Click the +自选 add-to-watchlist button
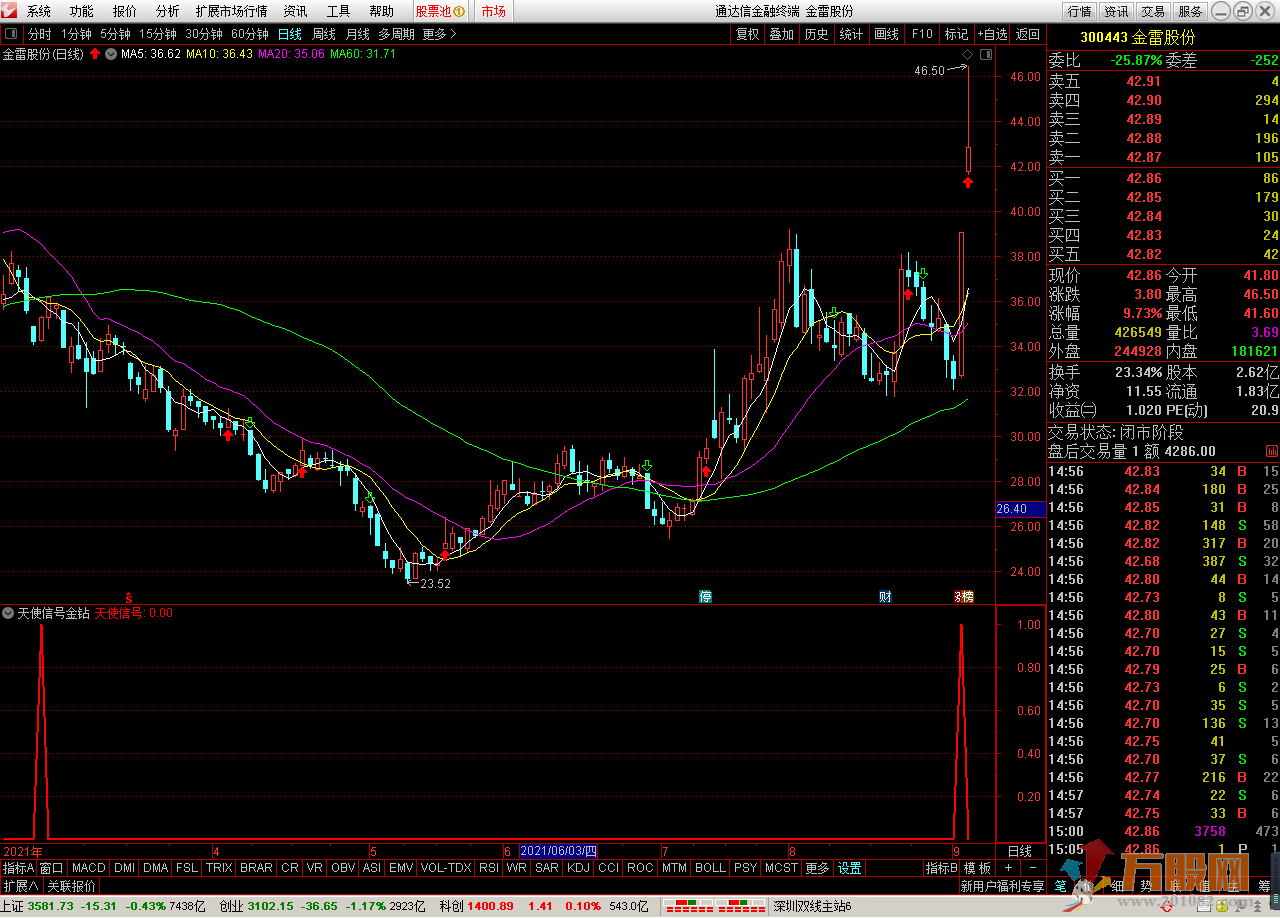1280x918 pixels. click(993, 34)
